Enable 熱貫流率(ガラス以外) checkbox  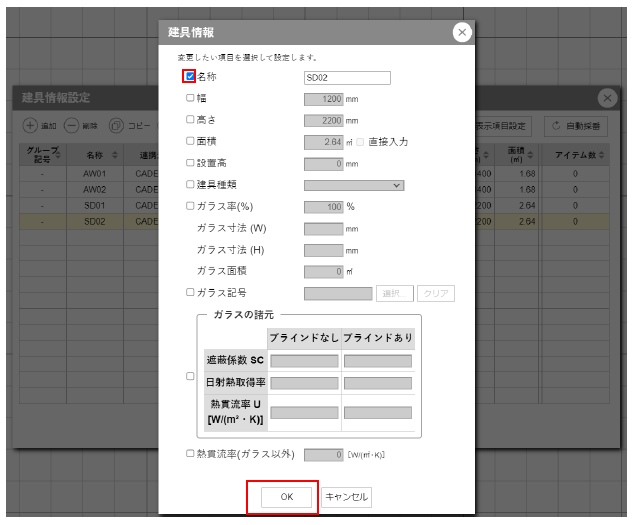tap(190, 454)
